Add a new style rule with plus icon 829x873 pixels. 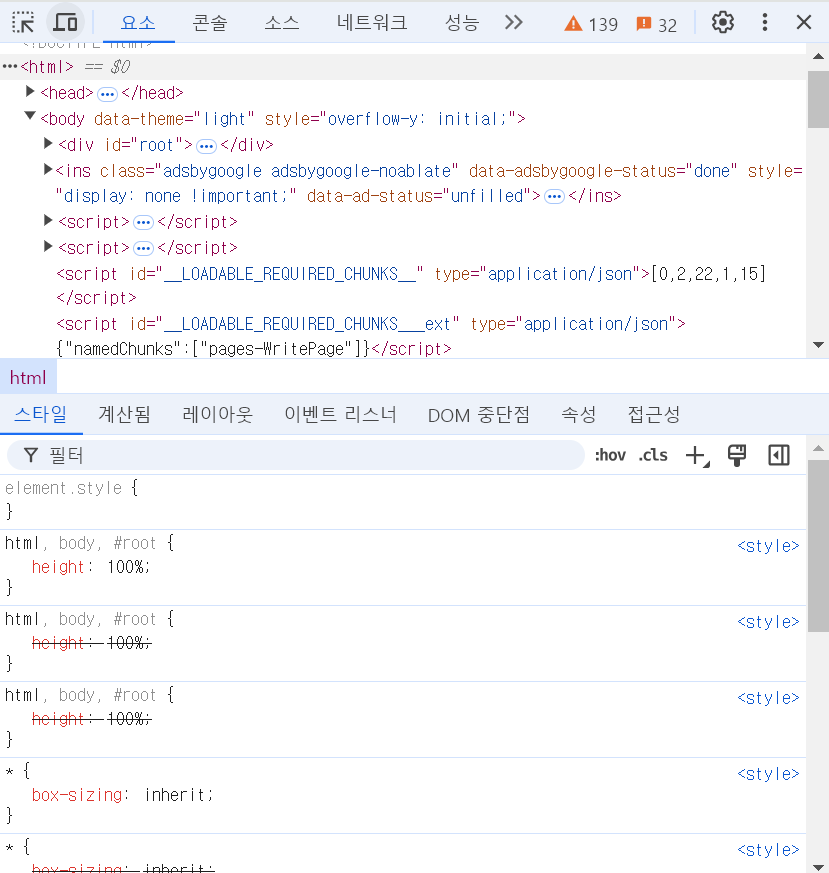coord(696,455)
